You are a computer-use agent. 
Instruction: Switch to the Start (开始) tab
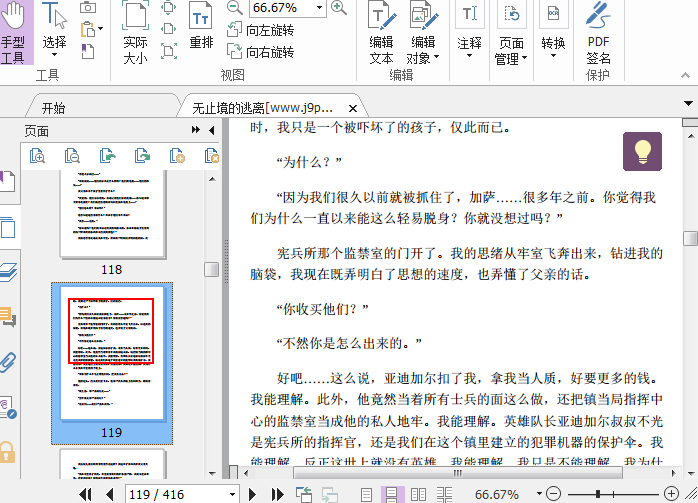coord(53,108)
